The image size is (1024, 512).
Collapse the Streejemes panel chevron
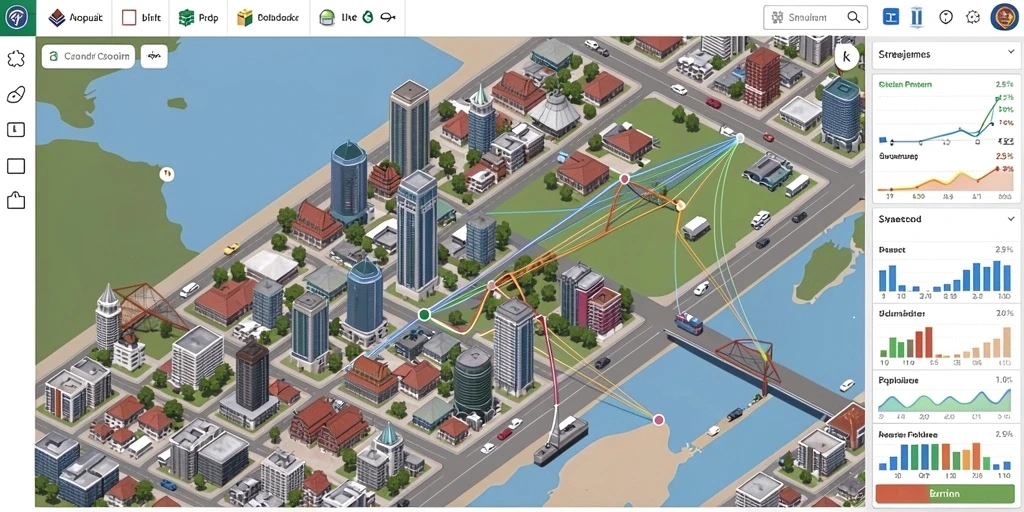point(1011,54)
